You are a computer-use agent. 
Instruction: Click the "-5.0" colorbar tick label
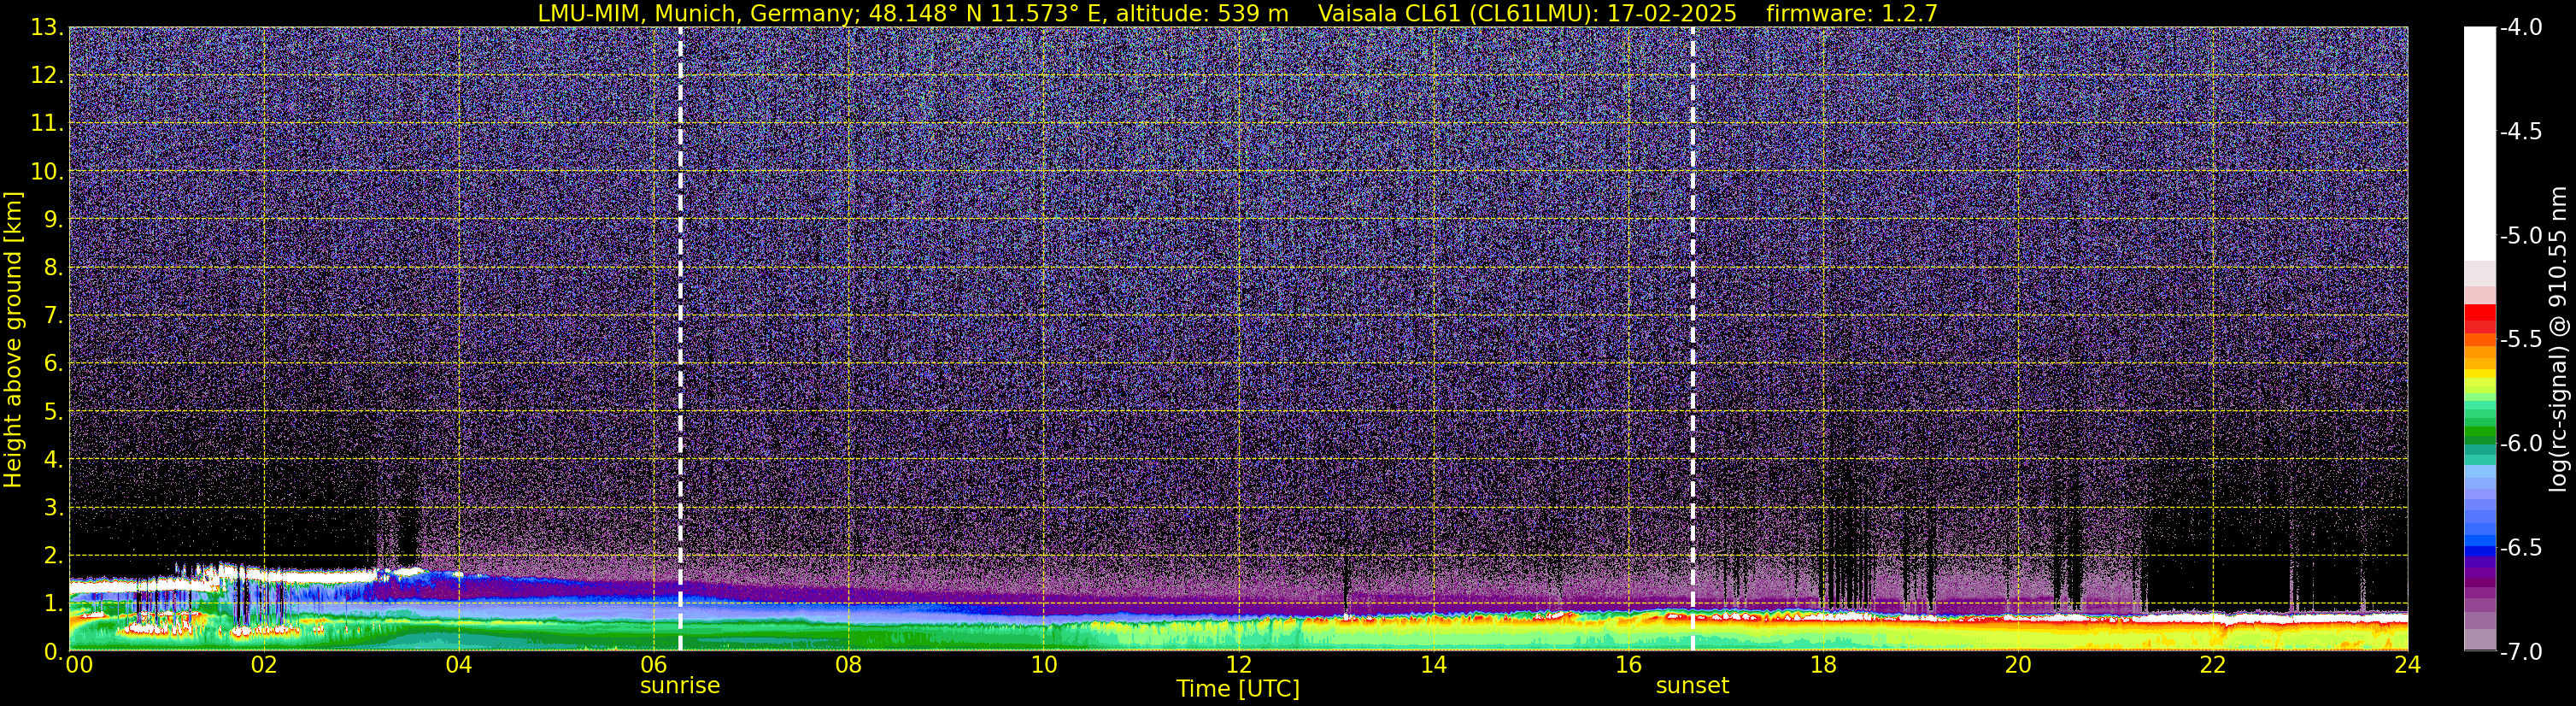click(x=2520, y=236)
